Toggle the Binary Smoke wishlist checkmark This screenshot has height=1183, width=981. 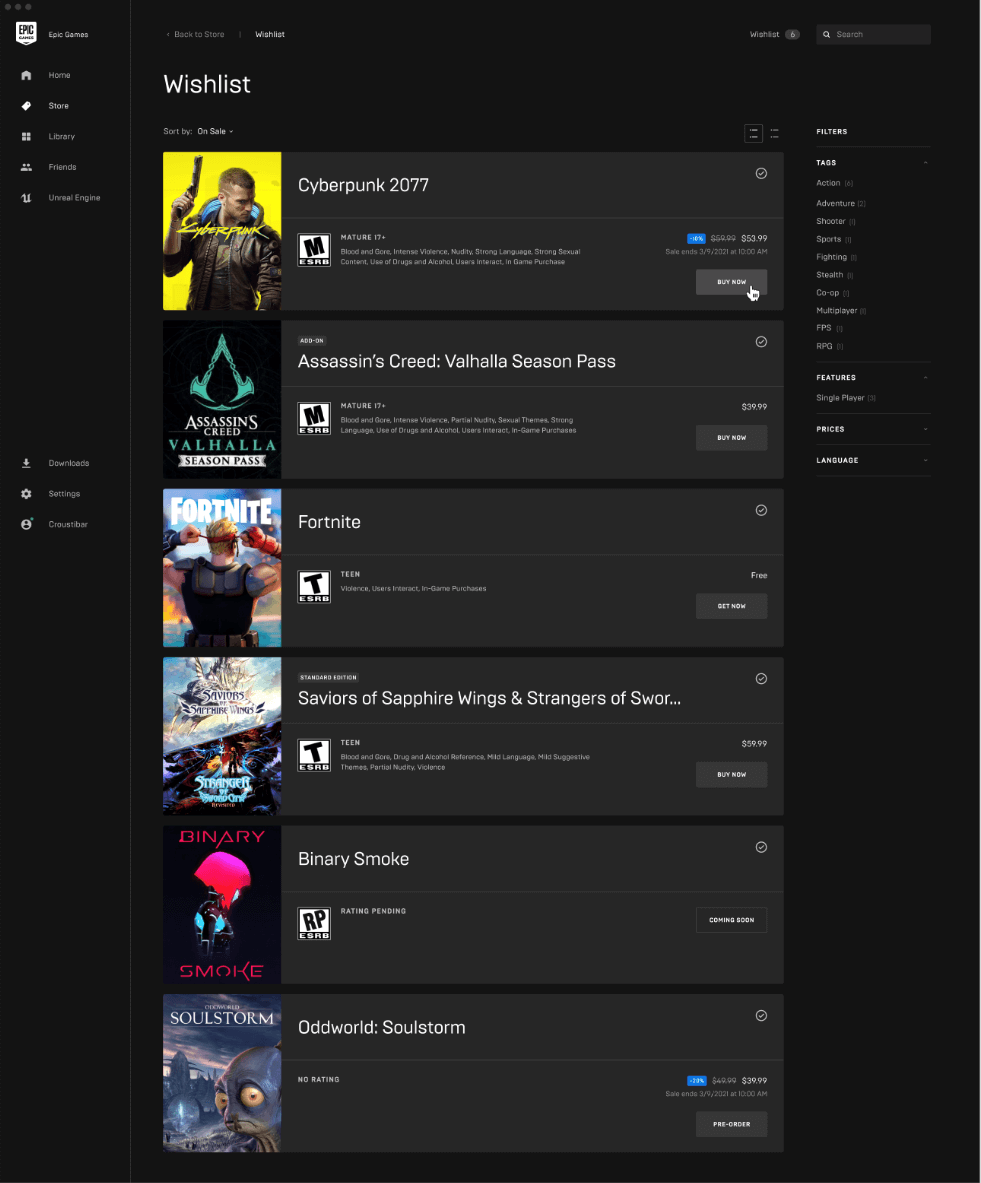click(761, 847)
